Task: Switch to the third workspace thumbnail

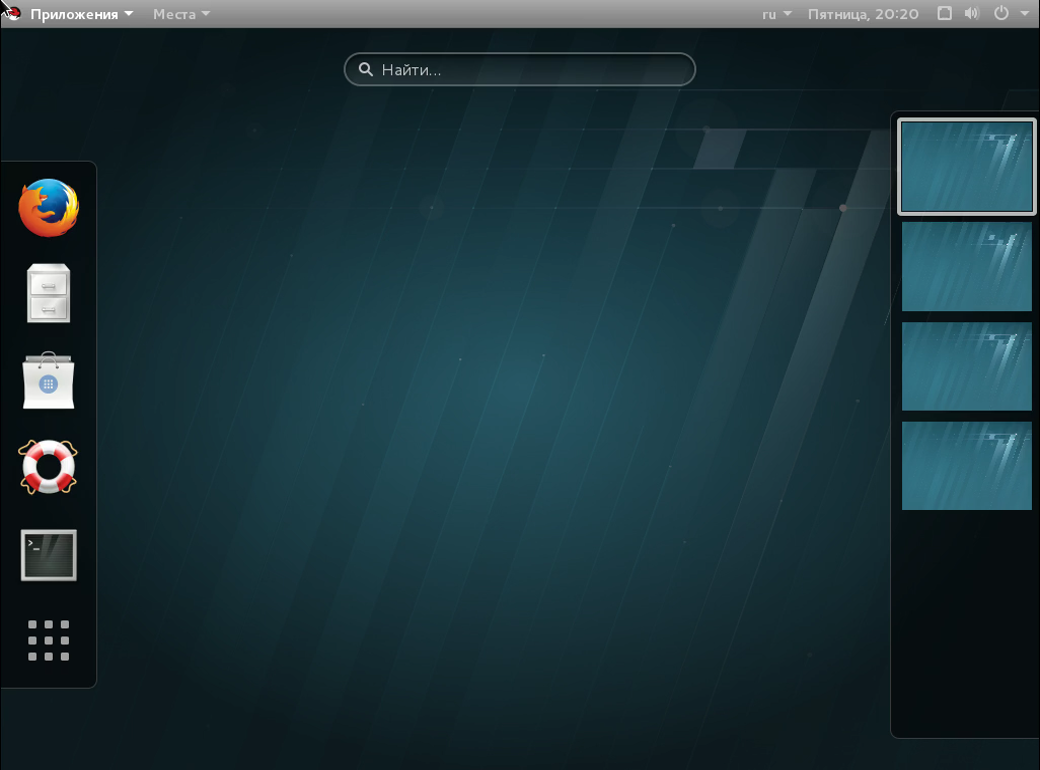Action: coord(966,366)
